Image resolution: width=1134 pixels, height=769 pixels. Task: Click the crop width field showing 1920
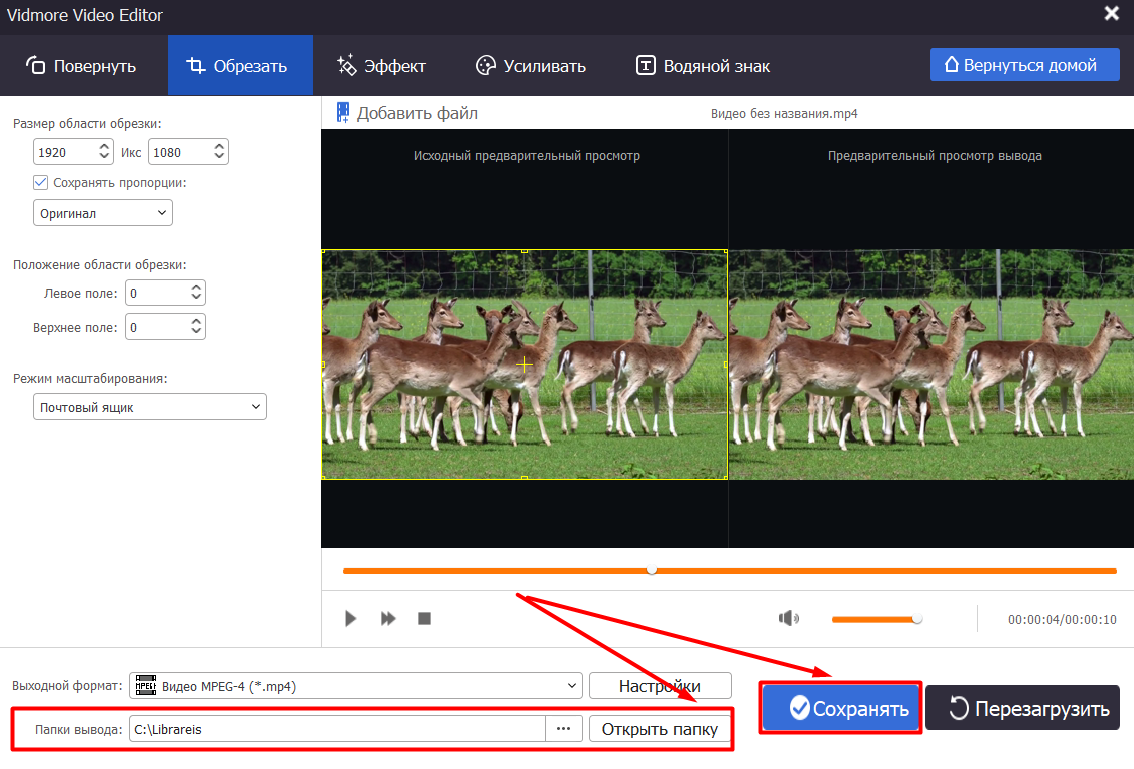tap(64, 152)
